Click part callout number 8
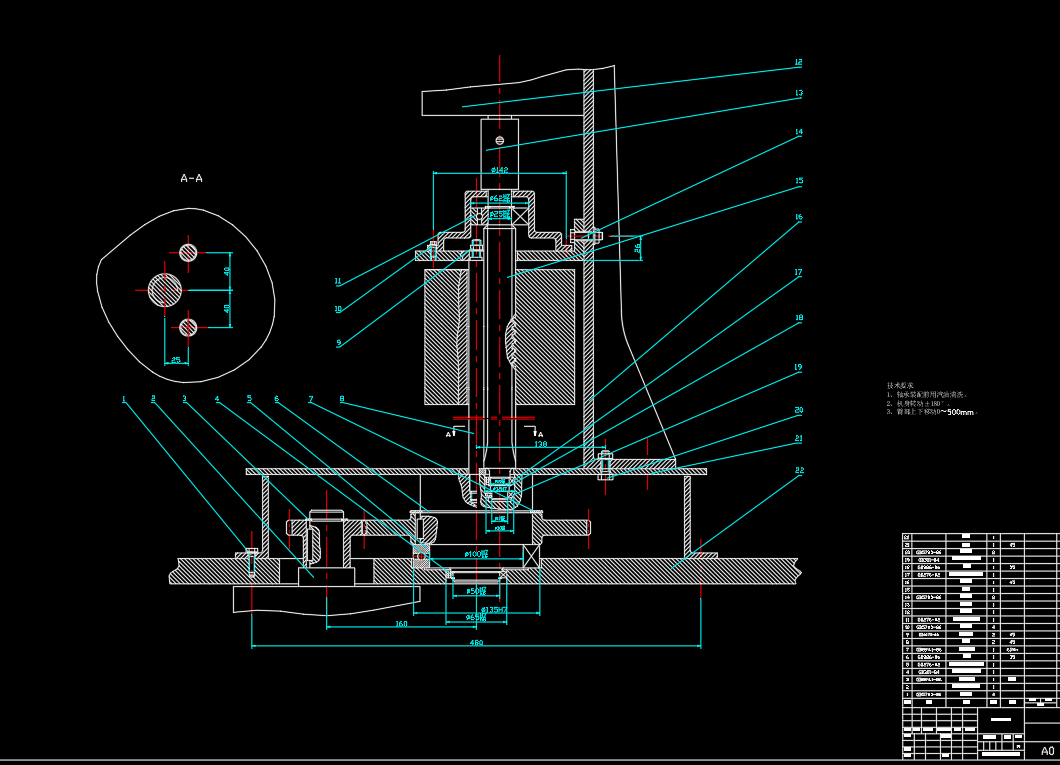Viewport: 1060px width, 765px height. (x=341, y=399)
